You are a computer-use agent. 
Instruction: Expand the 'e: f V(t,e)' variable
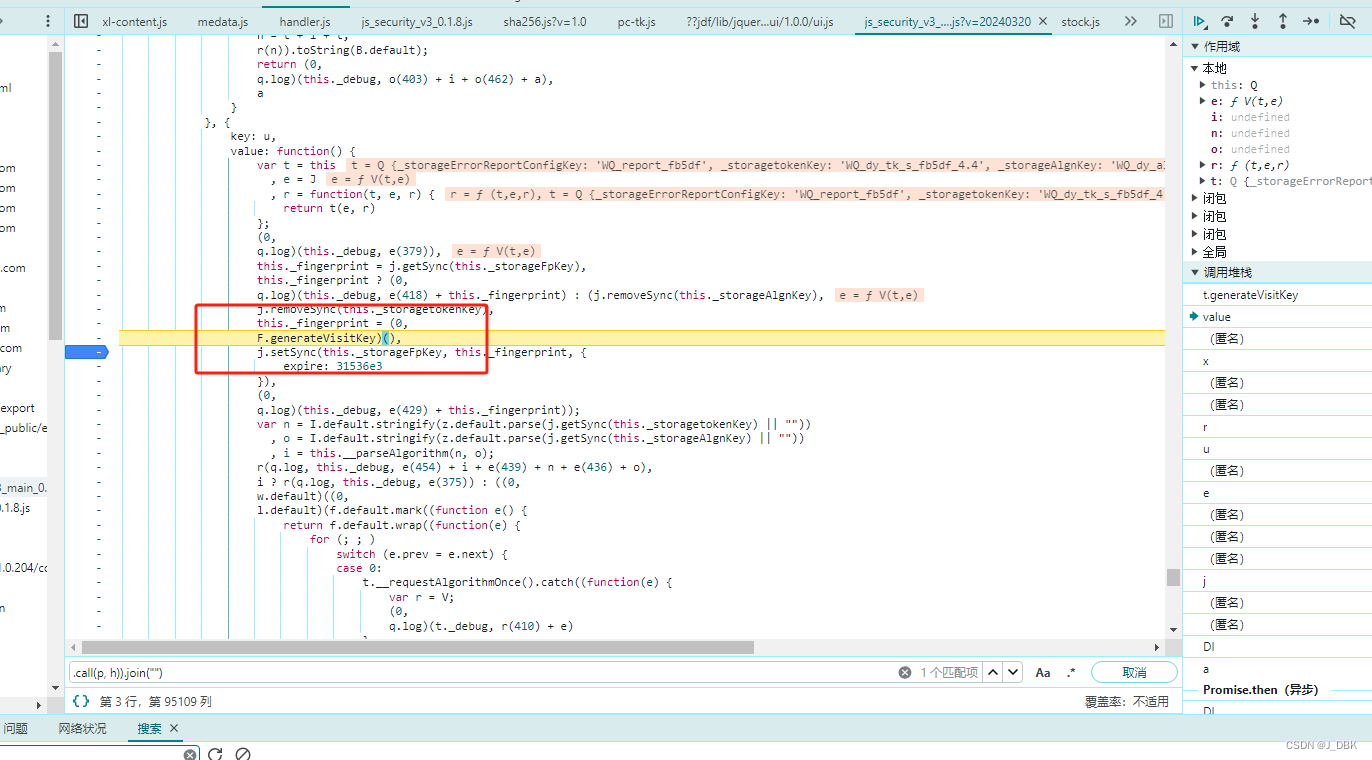1203,101
